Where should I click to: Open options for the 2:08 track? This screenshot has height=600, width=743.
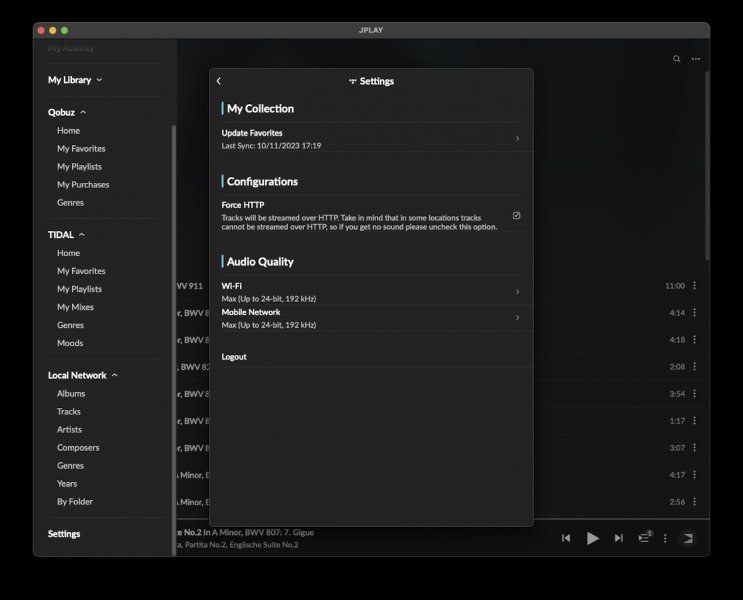[695, 366]
